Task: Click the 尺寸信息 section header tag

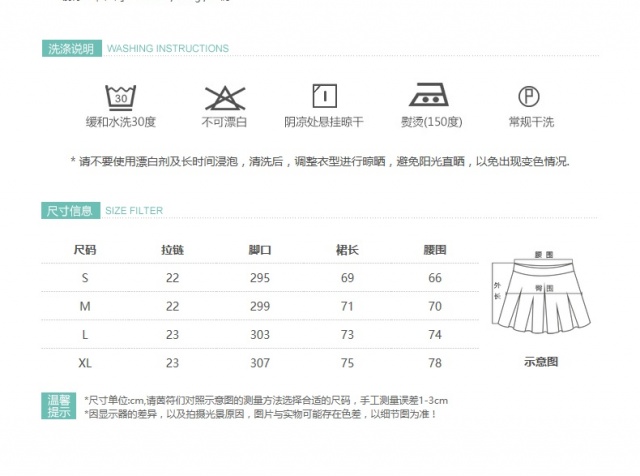Action: (70, 210)
